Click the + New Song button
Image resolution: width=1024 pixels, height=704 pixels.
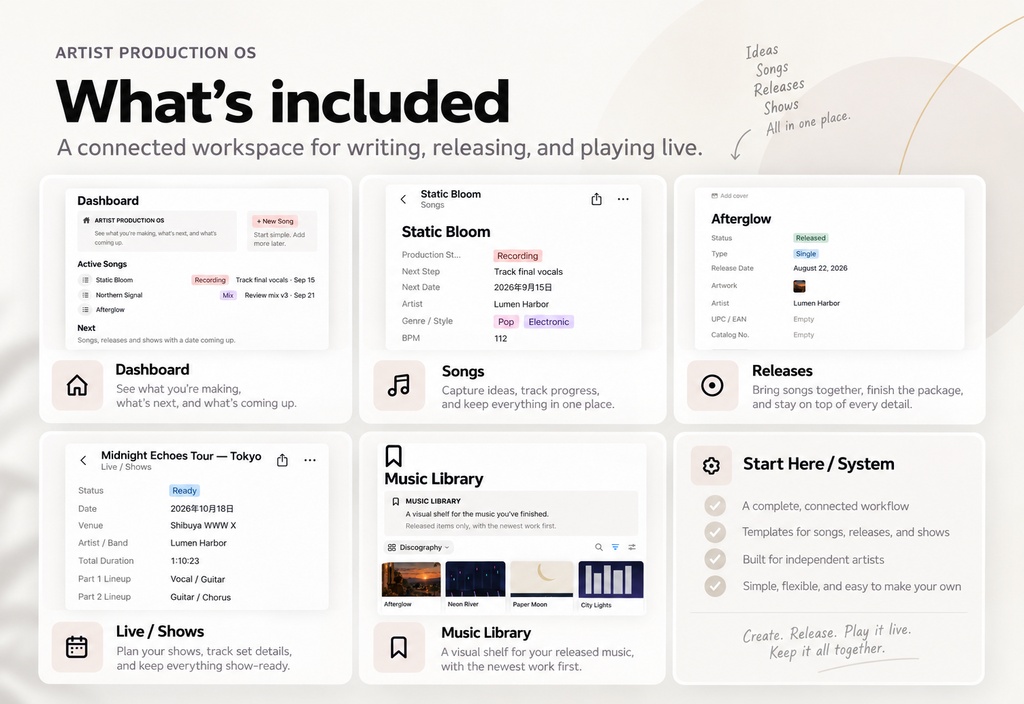click(x=275, y=221)
